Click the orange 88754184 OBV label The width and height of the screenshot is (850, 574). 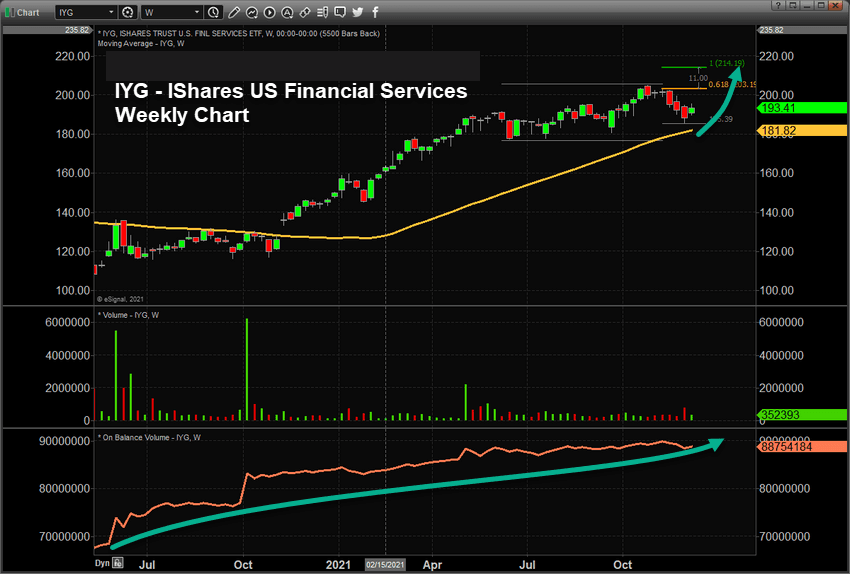point(803,447)
